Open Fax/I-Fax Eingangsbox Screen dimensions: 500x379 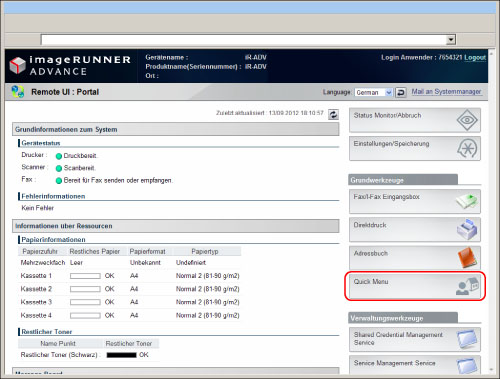tap(415, 201)
